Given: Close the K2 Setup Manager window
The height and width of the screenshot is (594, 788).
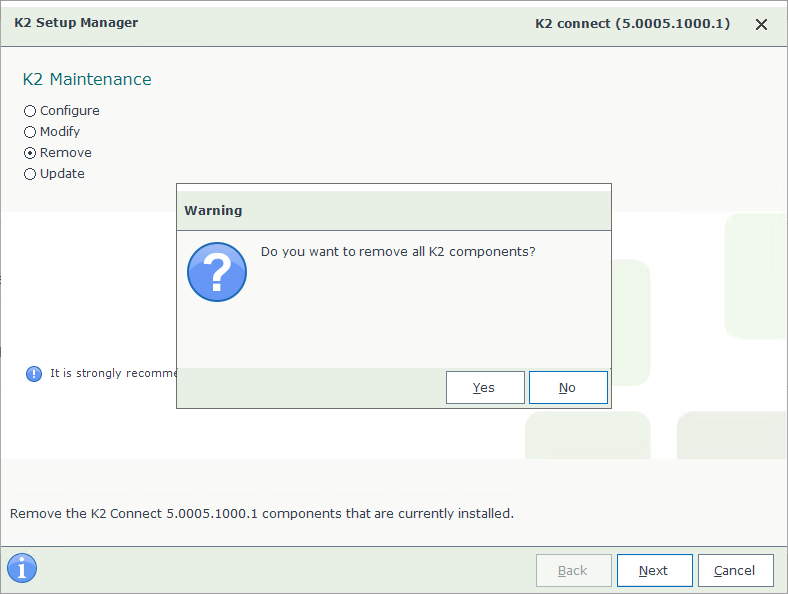Looking at the screenshot, I should 761,24.
